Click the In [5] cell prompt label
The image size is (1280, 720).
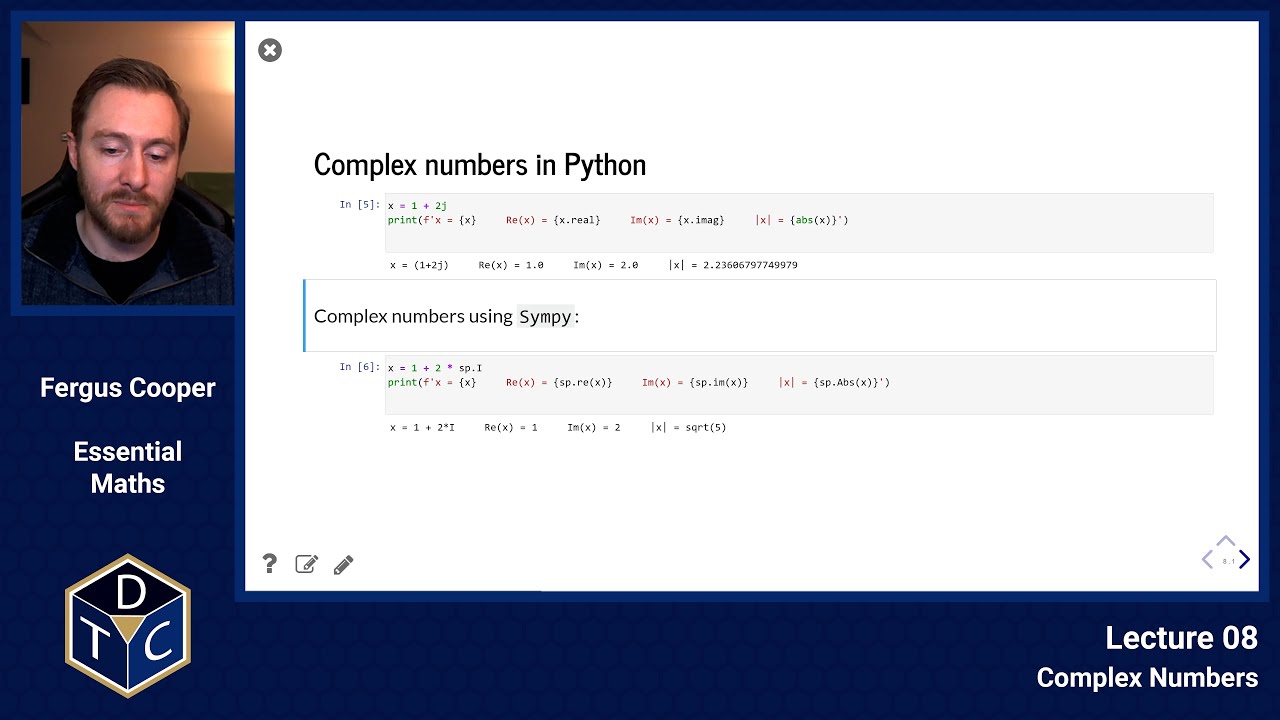click(x=358, y=205)
